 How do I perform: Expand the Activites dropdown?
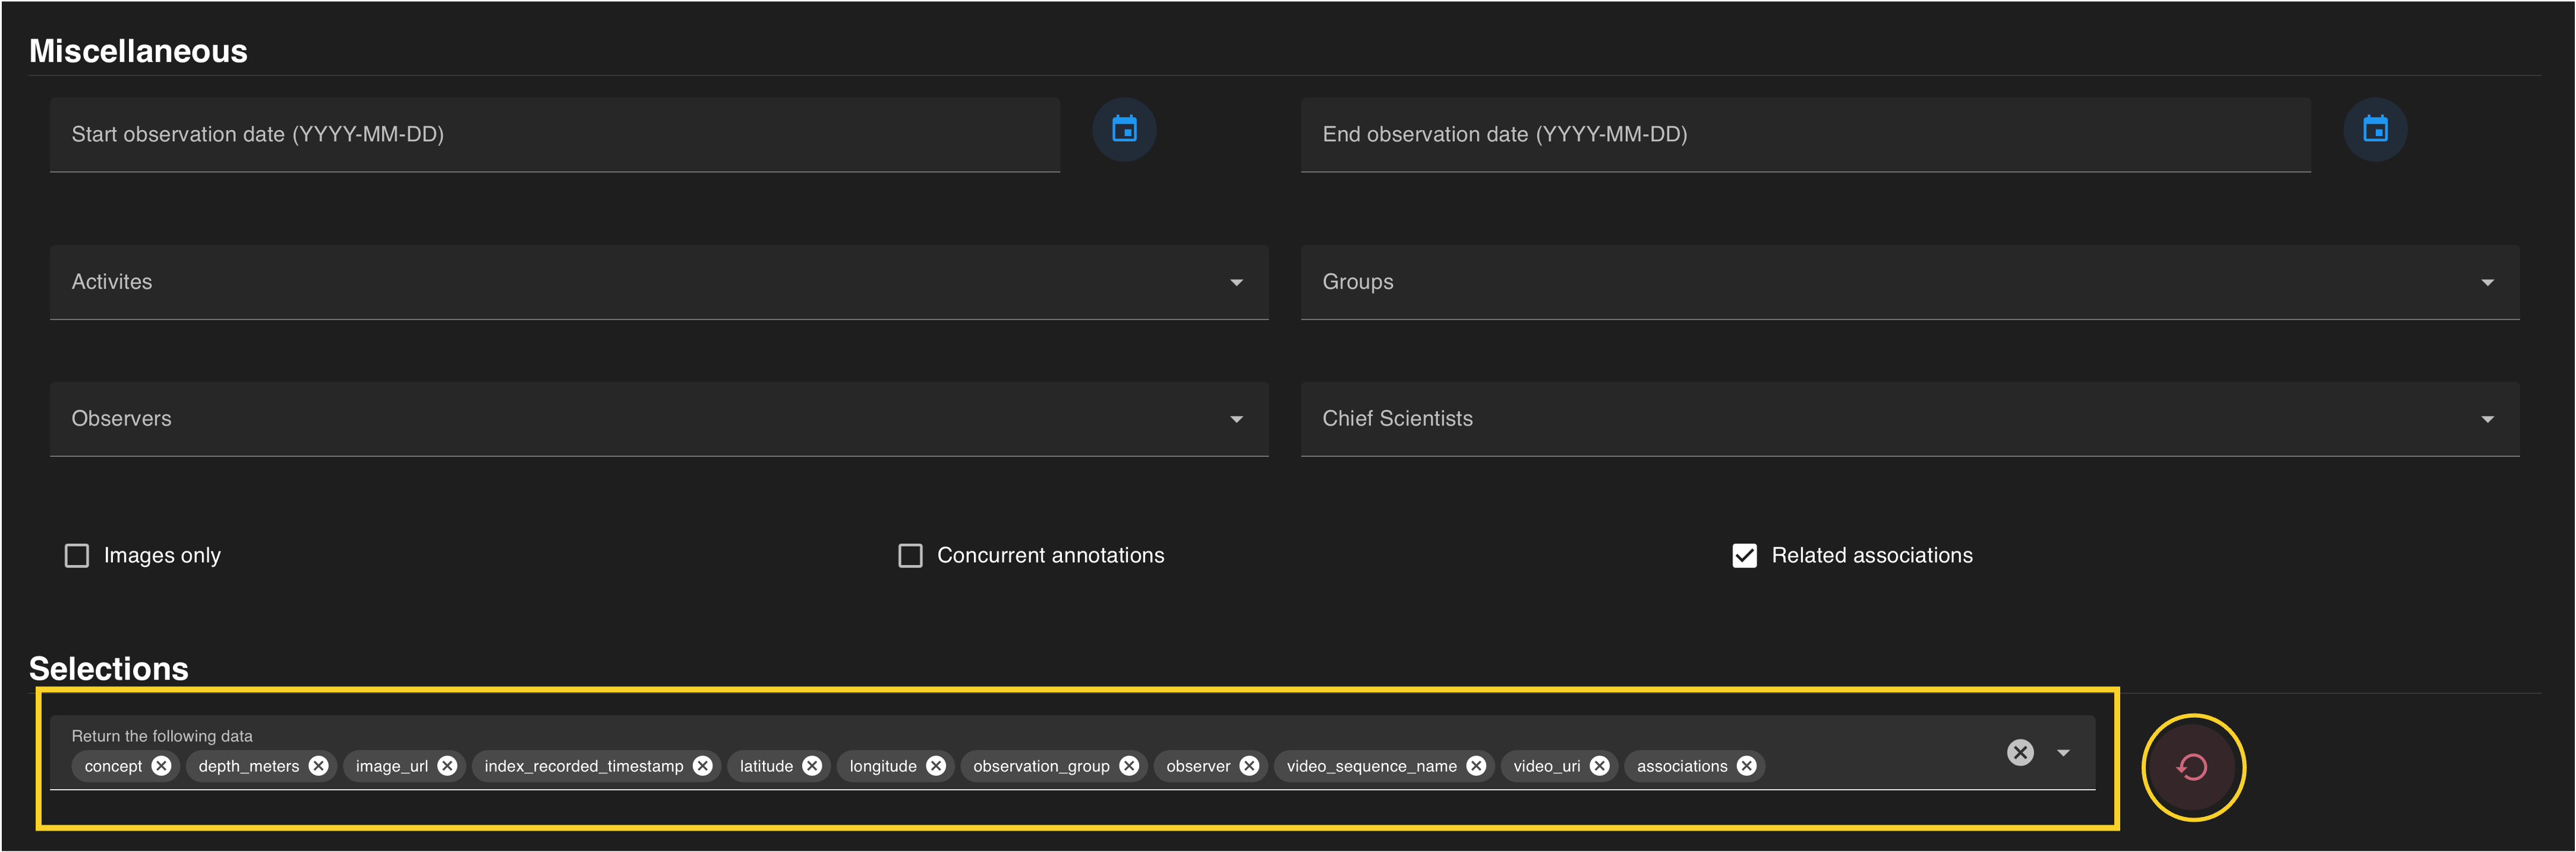click(x=1236, y=283)
